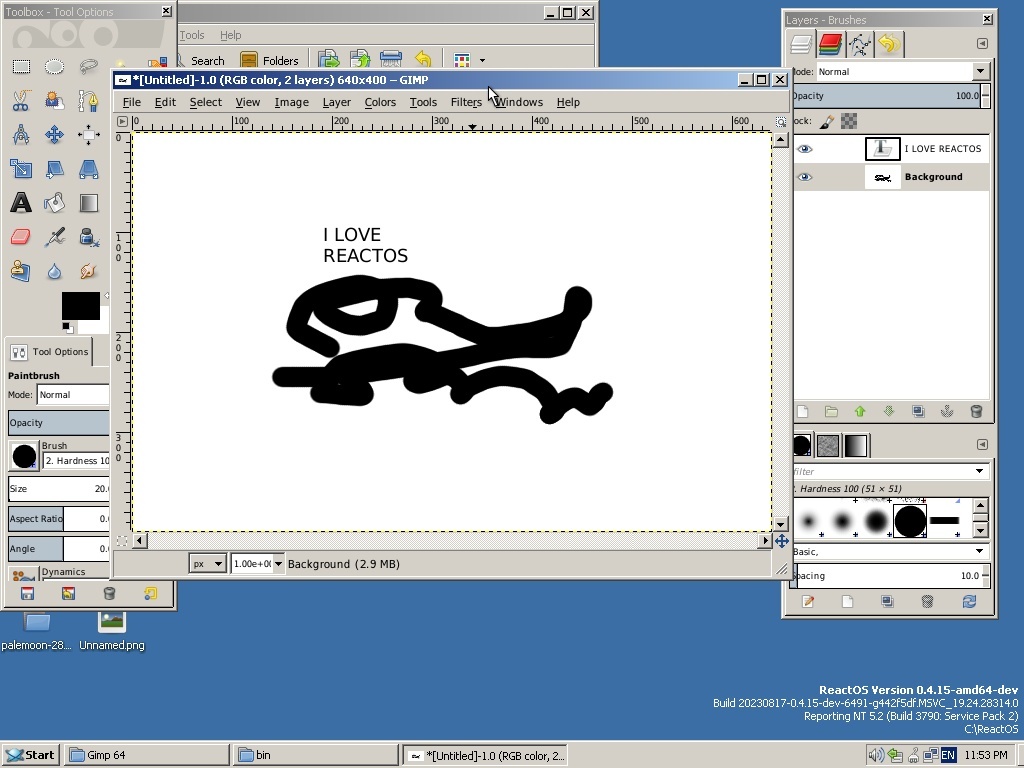Delete the layer using trash icon
Screen dimensions: 1024x768
coord(976,411)
